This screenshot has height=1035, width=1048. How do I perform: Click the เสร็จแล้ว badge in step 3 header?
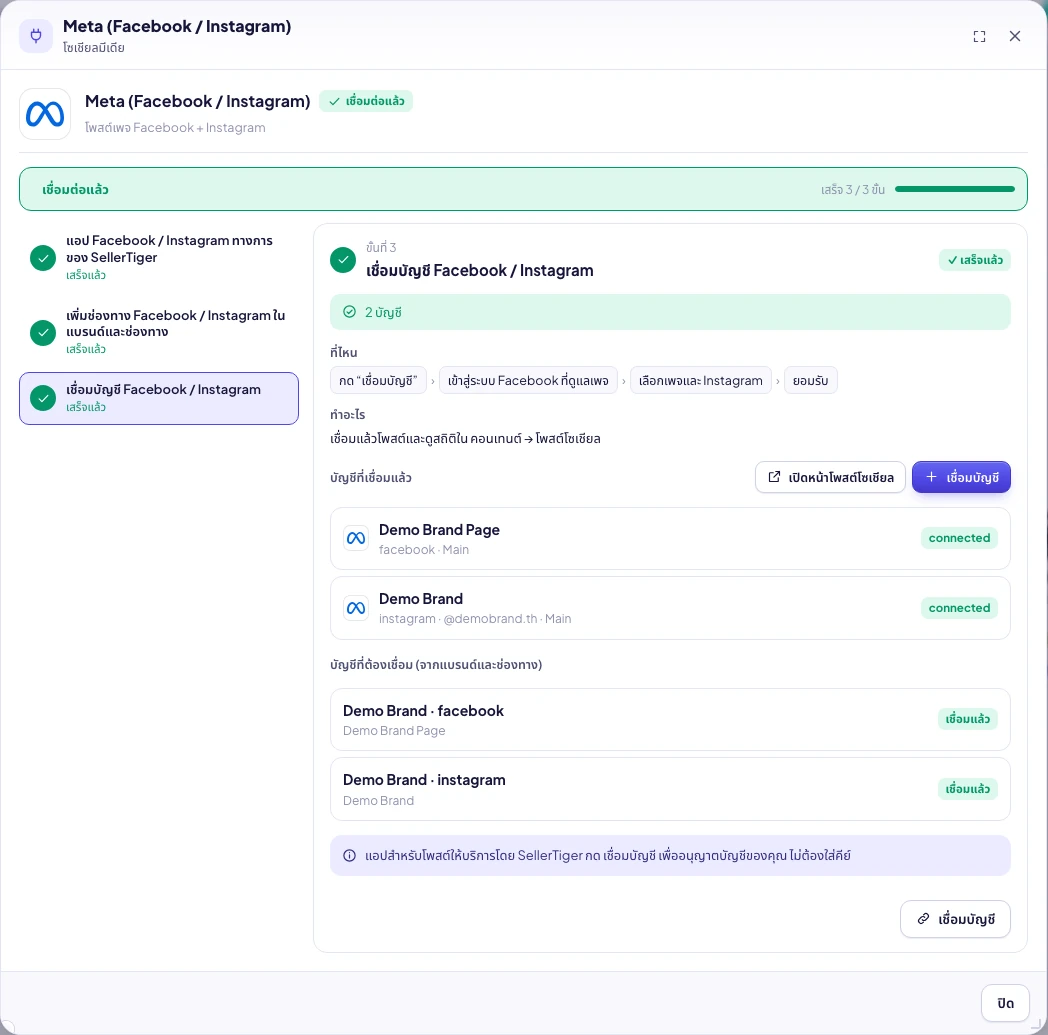tap(975, 260)
